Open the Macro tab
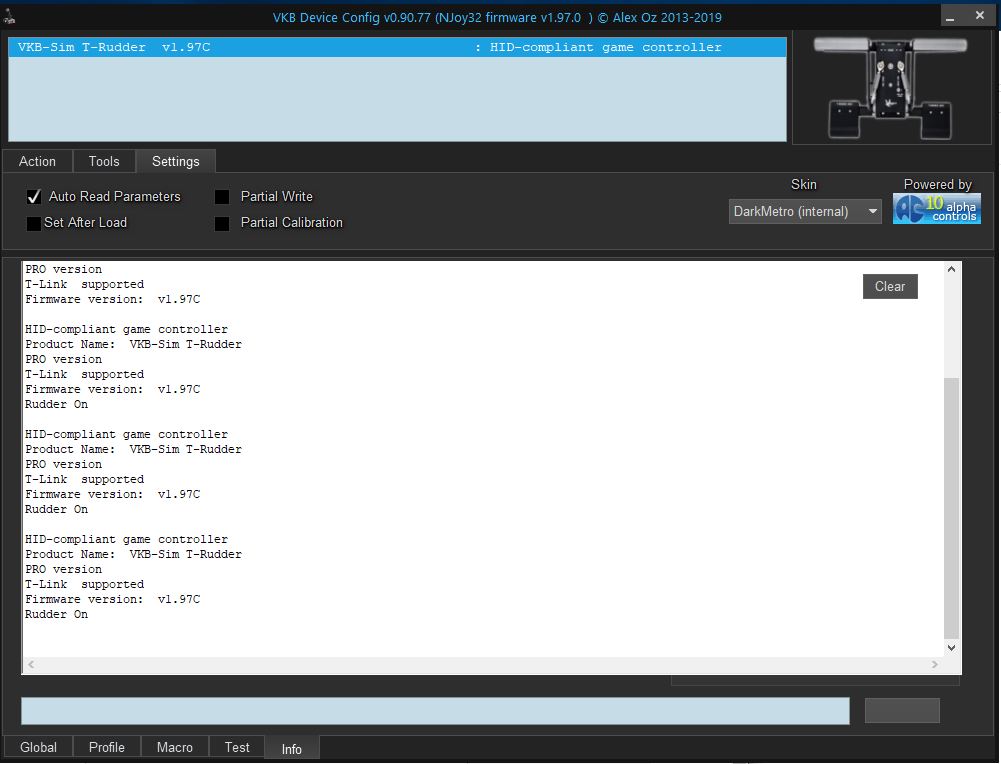The width and height of the screenshot is (1001, 764). [x=175, y=747]
